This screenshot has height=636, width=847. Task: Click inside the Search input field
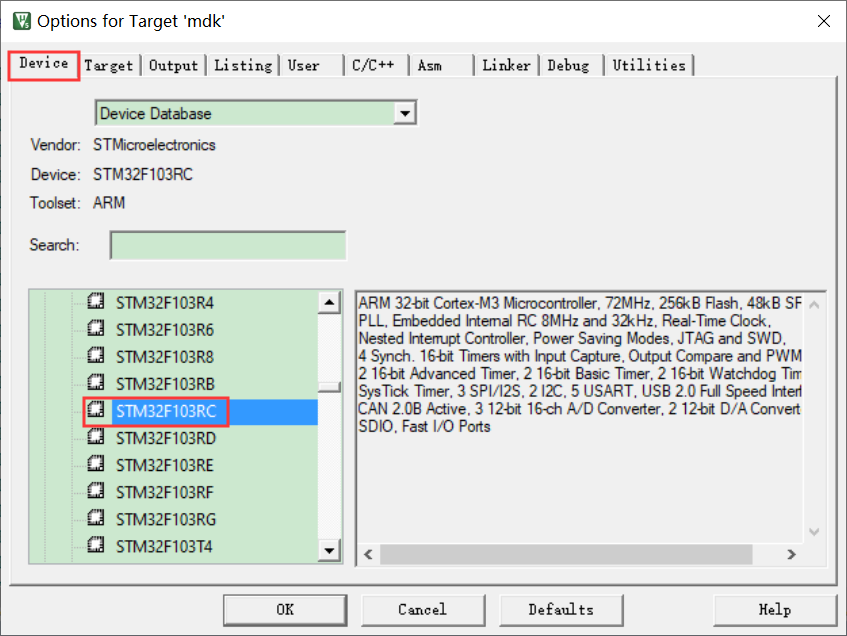pyautogui.click(x=227, y=244)
